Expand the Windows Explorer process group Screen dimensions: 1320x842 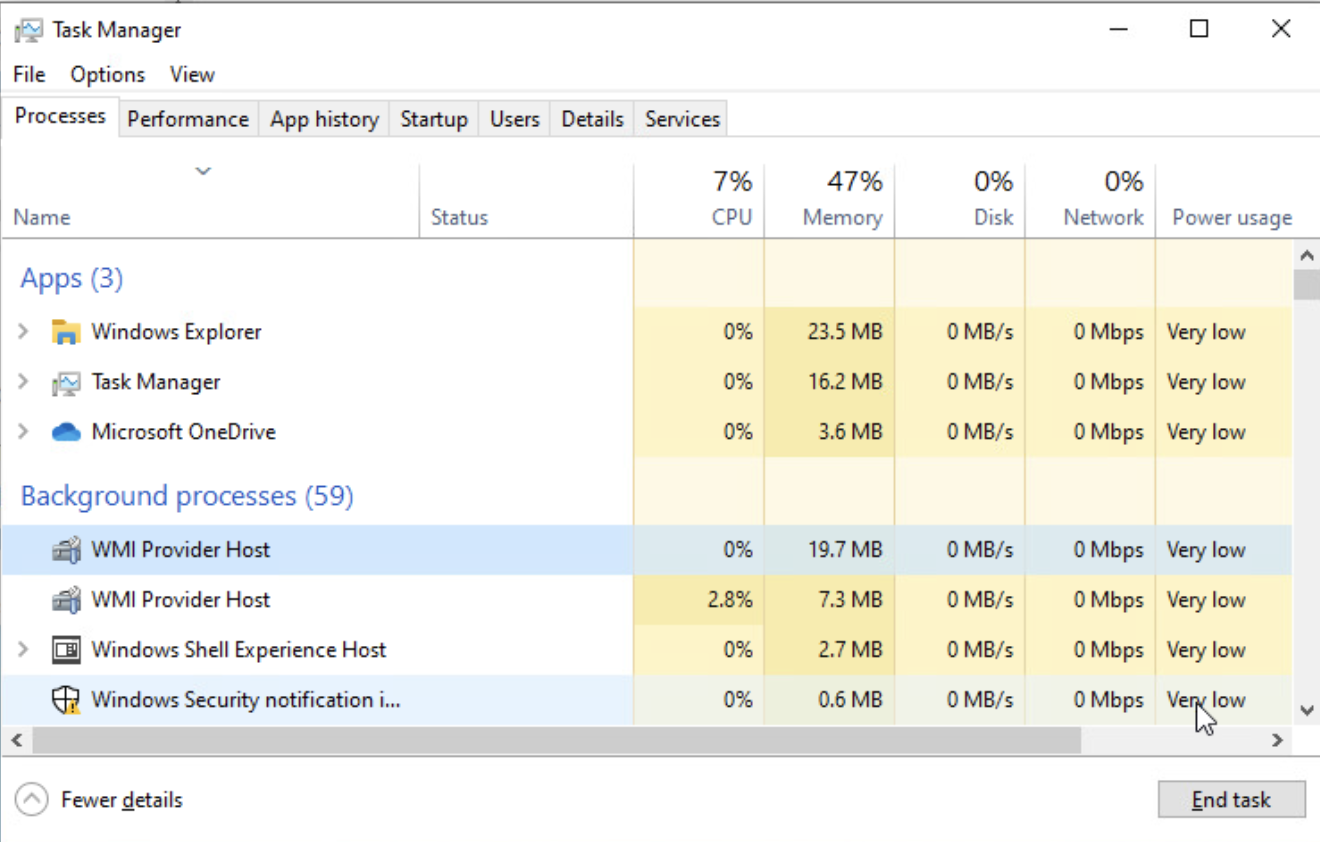tap(24, 331)
